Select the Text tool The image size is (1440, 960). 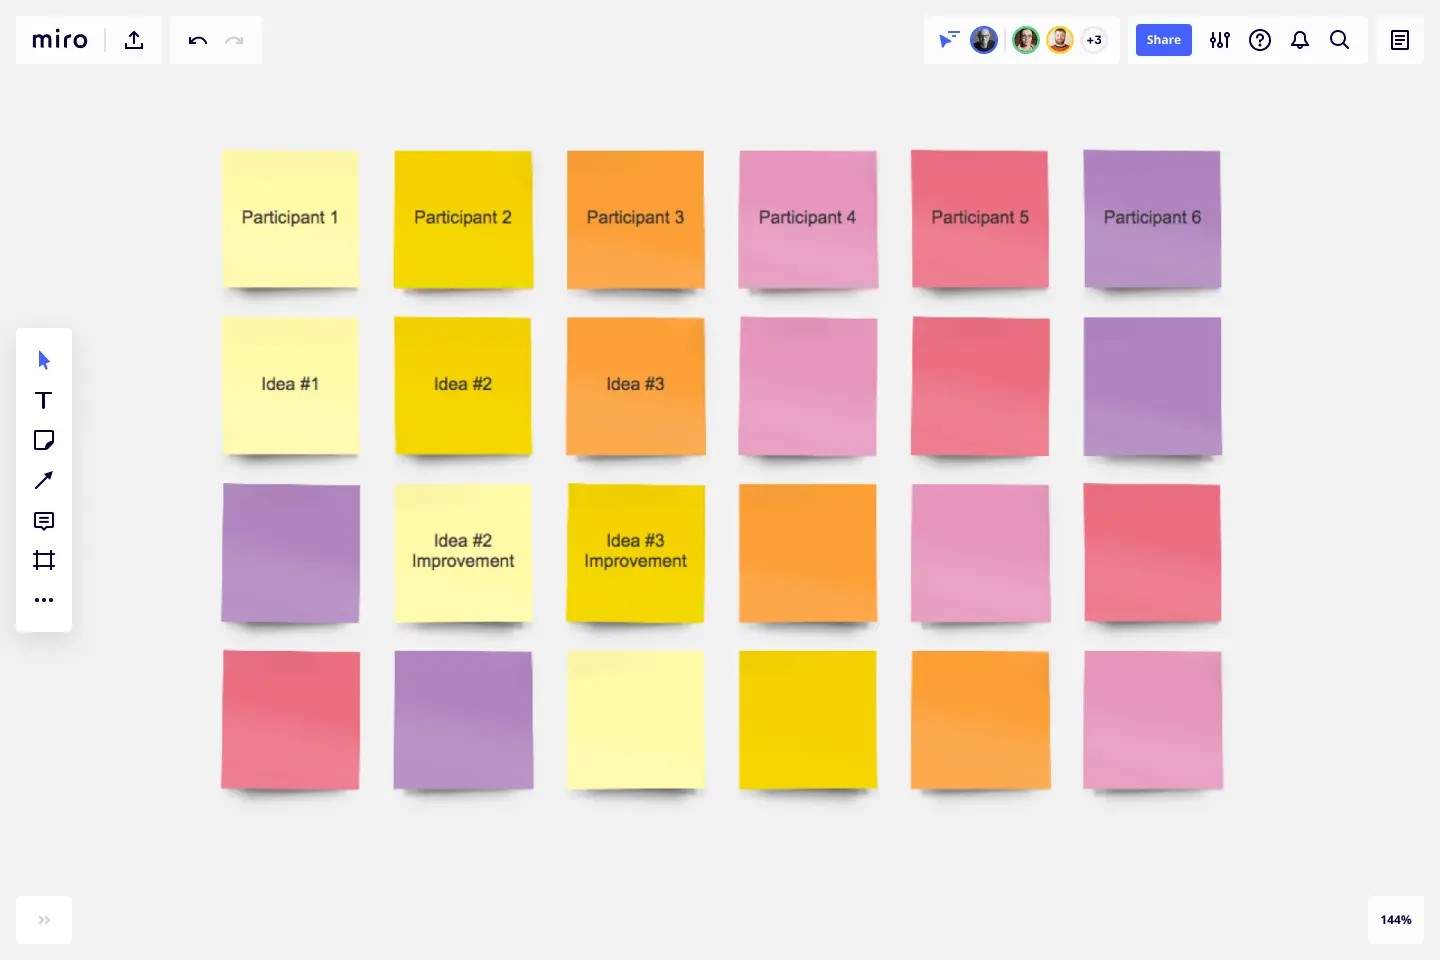click(44, 400)
